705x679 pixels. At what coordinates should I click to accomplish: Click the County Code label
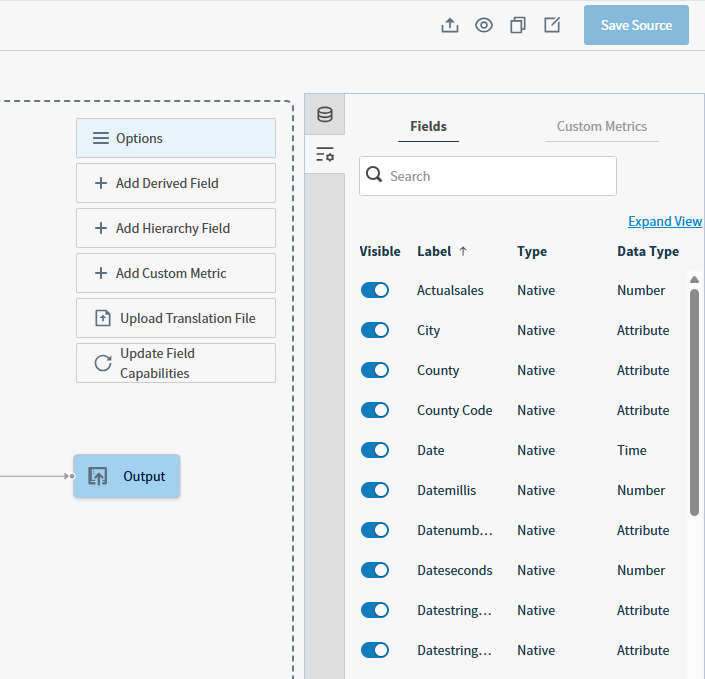click(455, 411)
